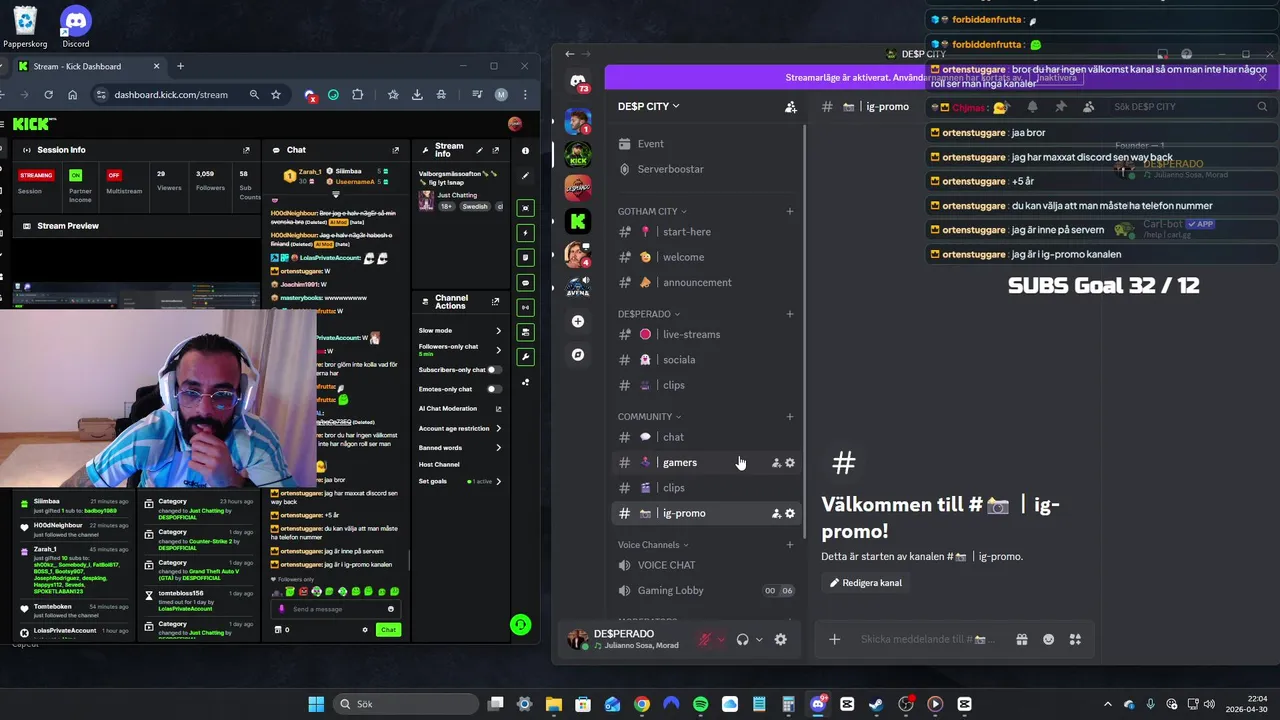The width and height of the screenshot is (1280, 720).
Task: Click invite icon on gamers channel
Action: [776, 462]
